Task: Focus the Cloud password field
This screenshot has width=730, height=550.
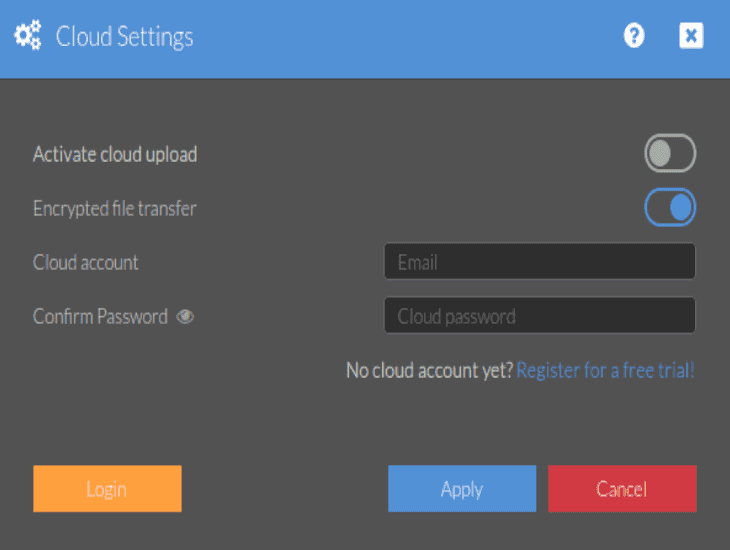Action: pos(539,316)
